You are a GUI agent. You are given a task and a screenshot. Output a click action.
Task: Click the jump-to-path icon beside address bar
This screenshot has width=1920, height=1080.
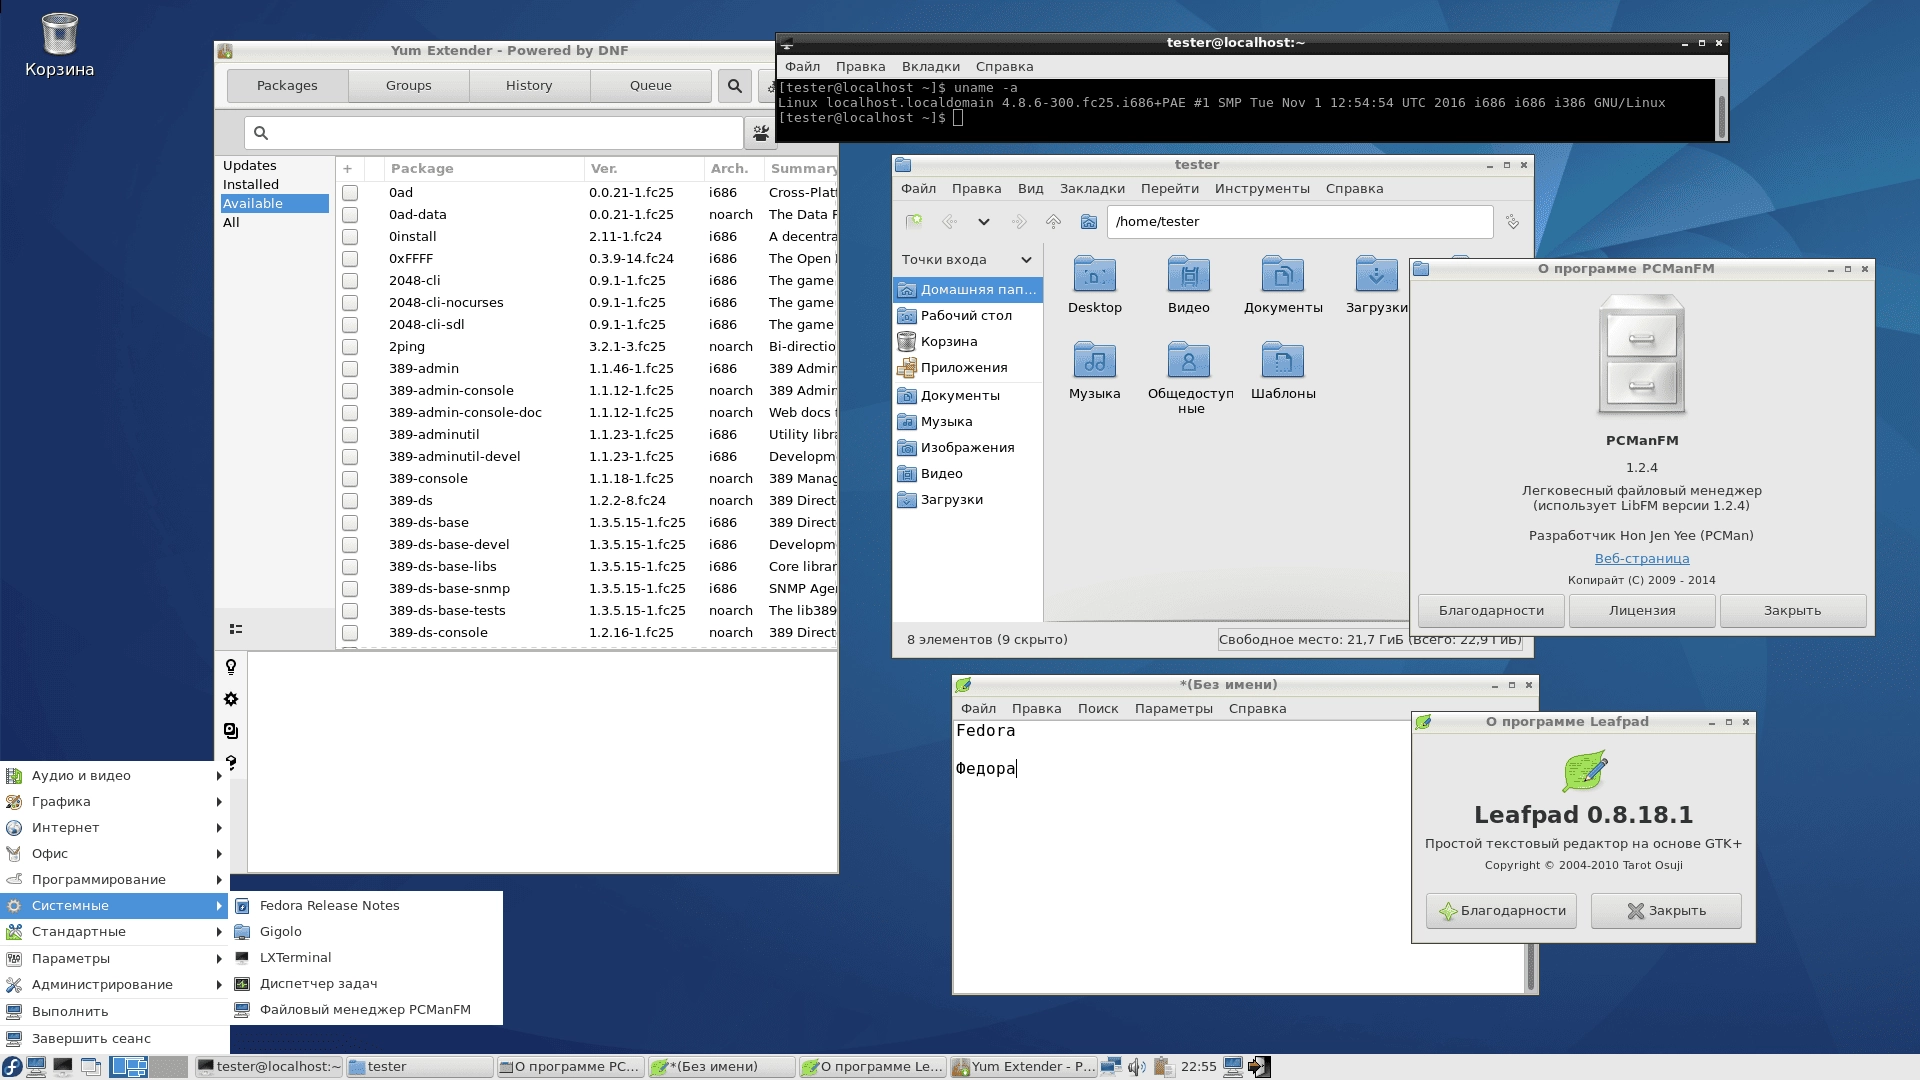coord(1512,222)
